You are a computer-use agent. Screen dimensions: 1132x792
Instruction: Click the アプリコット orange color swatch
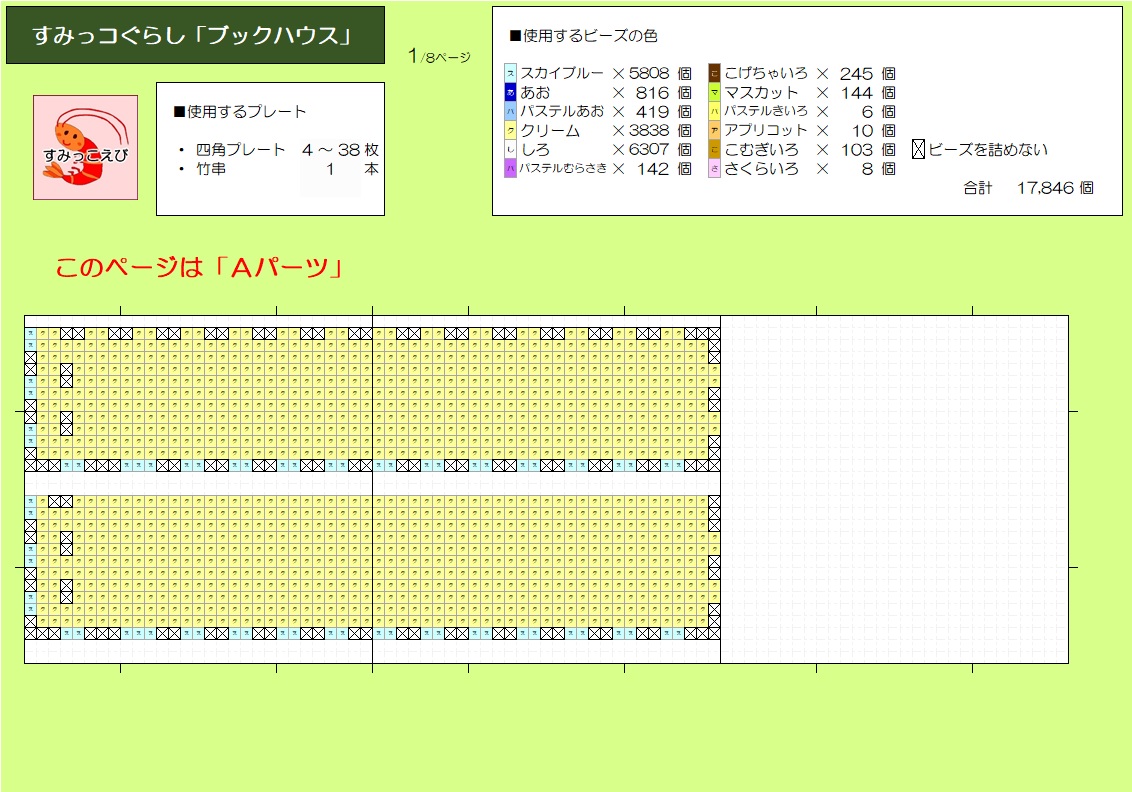[714, 131]
